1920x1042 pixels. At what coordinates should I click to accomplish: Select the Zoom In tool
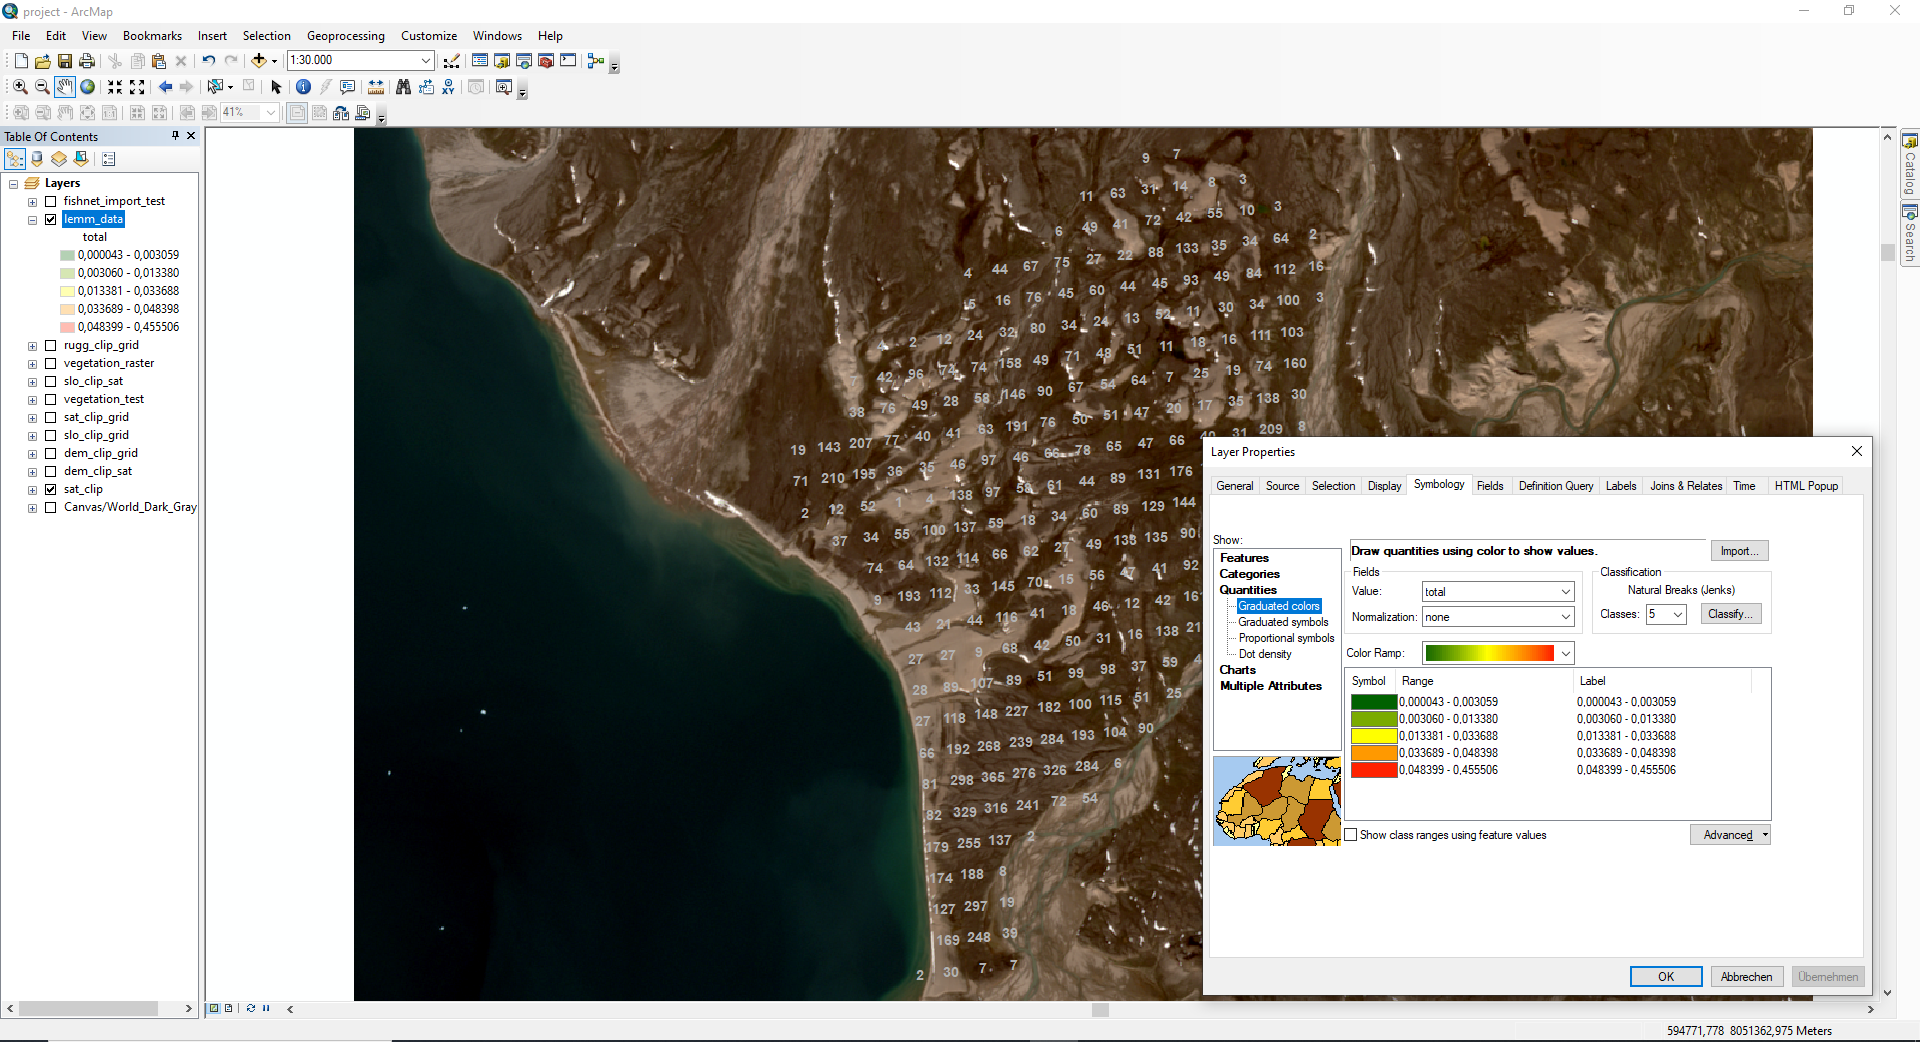[x=20, y=87]
